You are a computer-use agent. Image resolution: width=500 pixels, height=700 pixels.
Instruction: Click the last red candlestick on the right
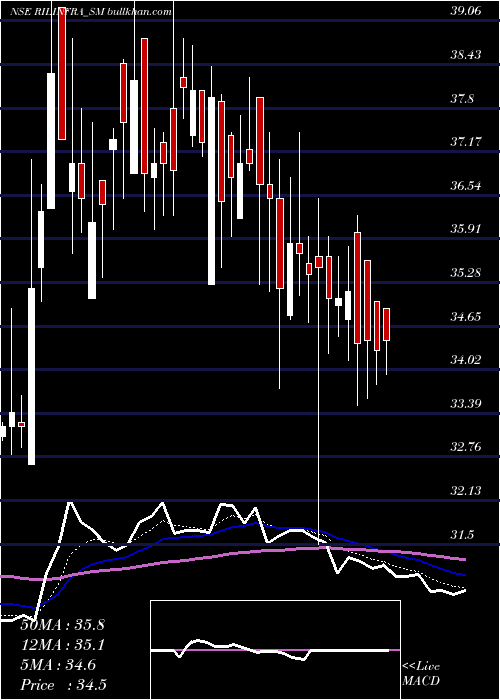387,325
